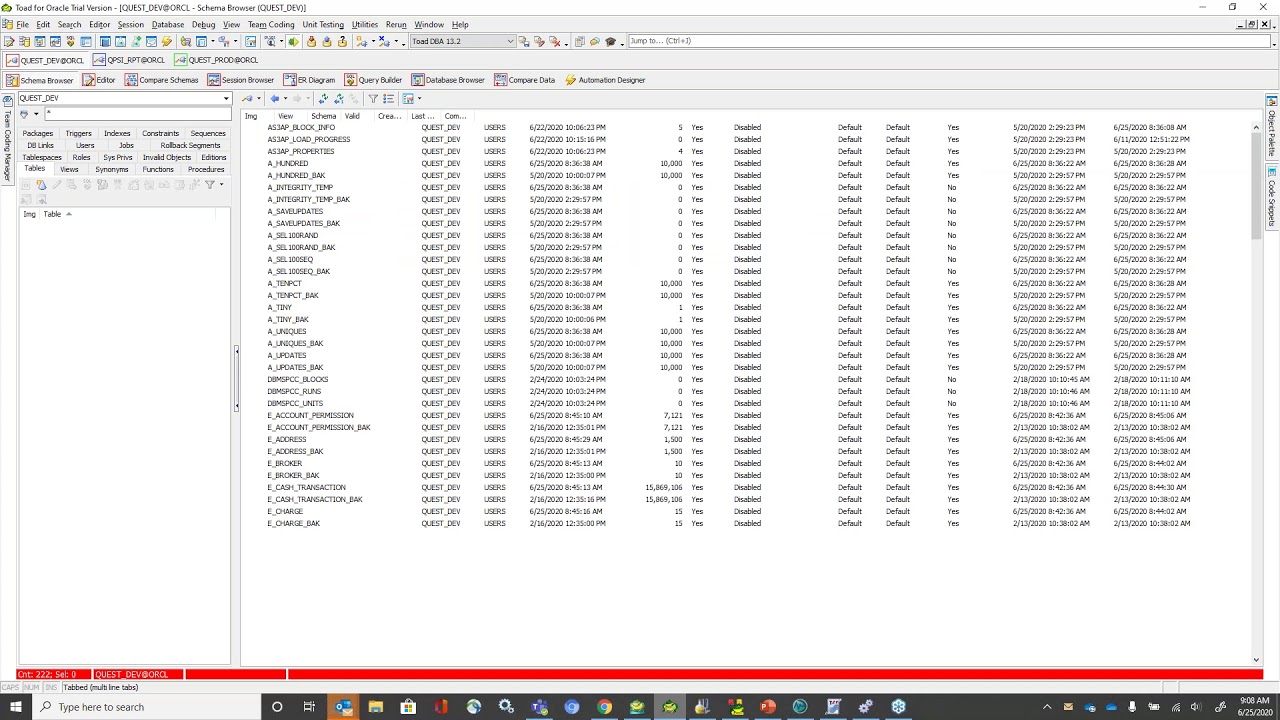The image size is (1280, 720).
Task: Open the Toad DBA 13.2 workspace dropdown
Action: click(x=510, y=41)
